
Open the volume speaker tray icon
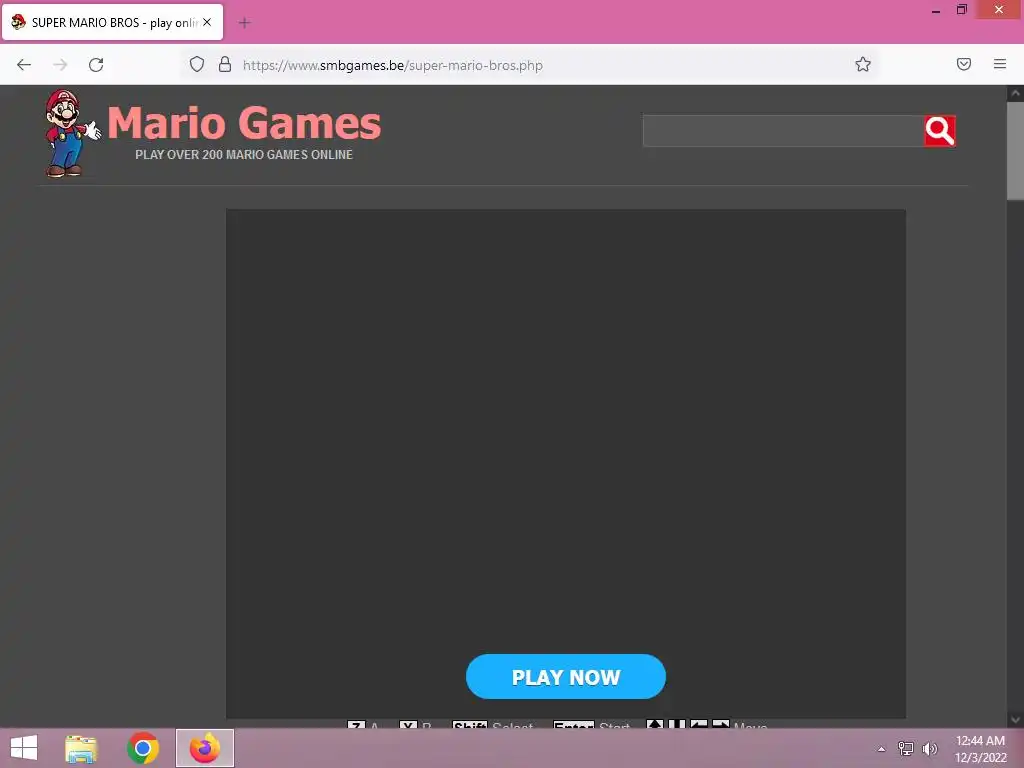click(929, 749)
